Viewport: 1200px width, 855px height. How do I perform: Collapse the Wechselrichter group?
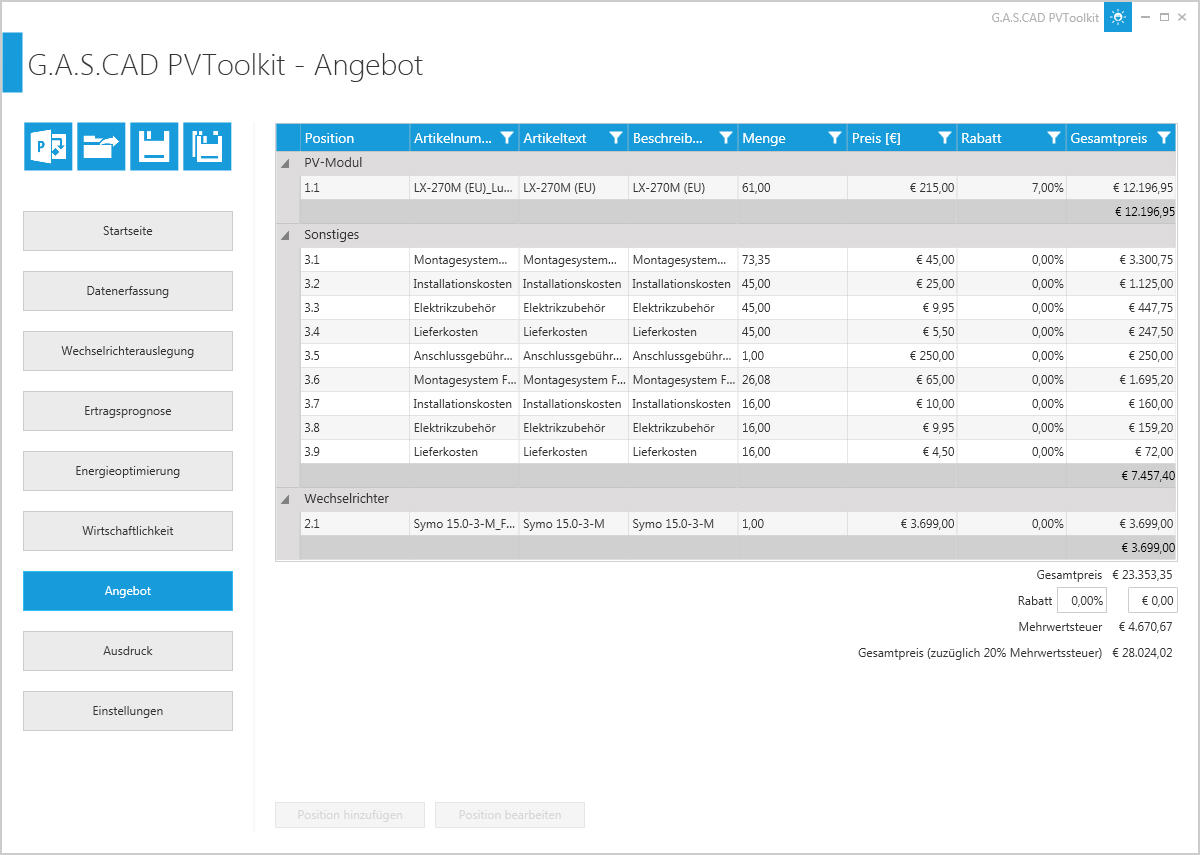coord(286,498)
